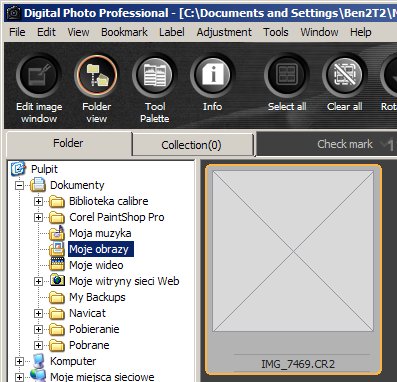Click the My Backups folder icon
Viewport: 397px width, 382px height.
[x=57, y=297]
